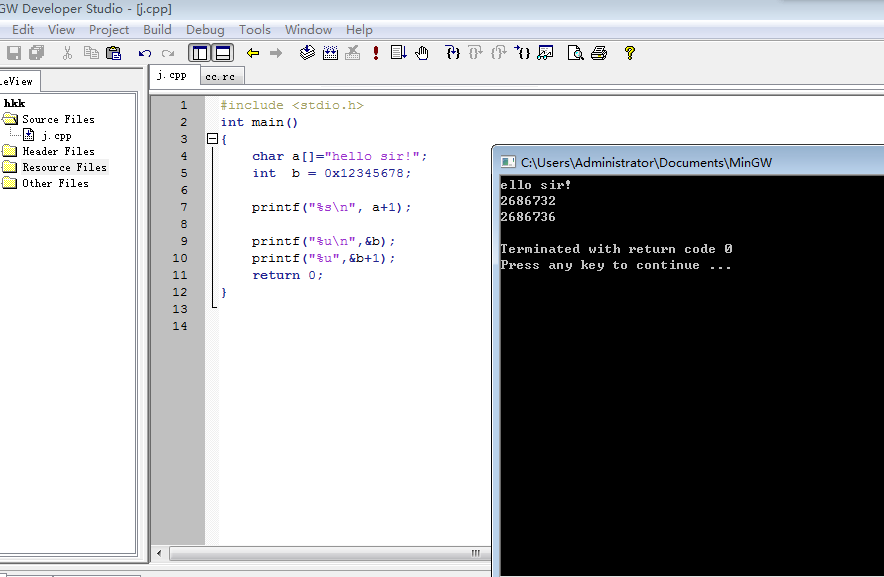Click line number 14 in the gutter
The width and height of the screenshot is (884, 577).
coord(180,326)
